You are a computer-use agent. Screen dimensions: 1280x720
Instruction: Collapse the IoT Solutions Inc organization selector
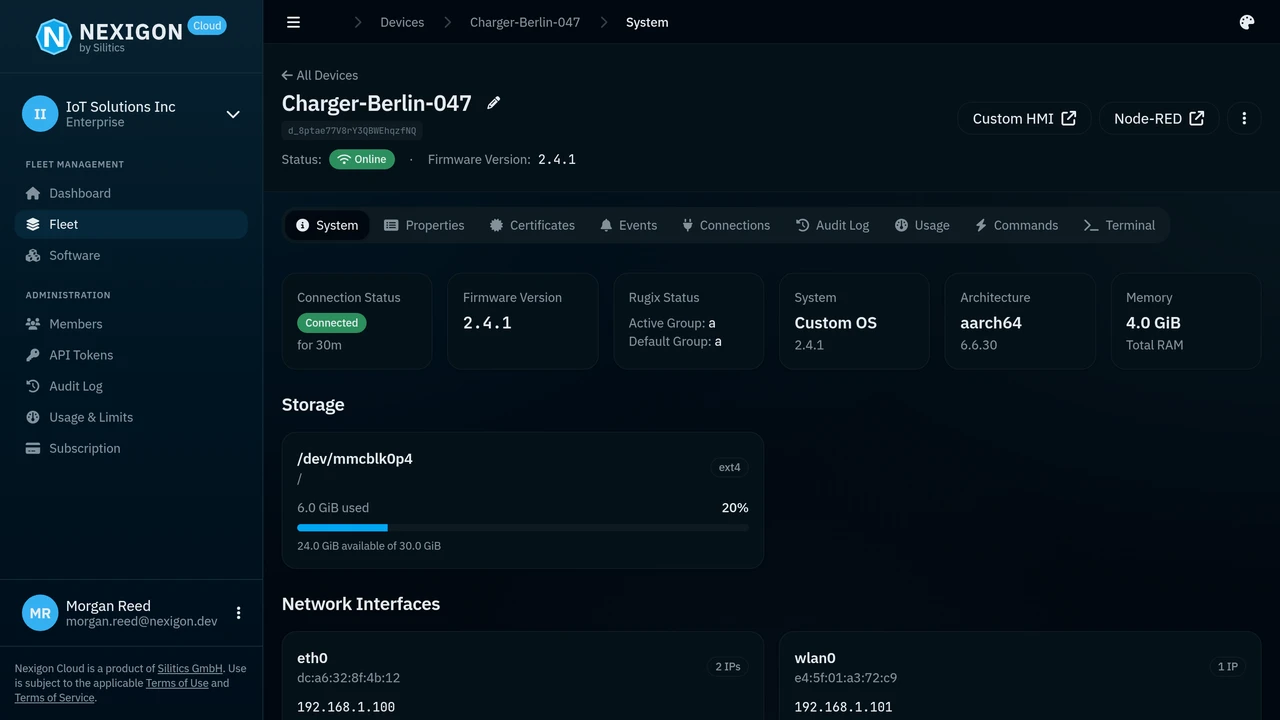pos(233,114)
